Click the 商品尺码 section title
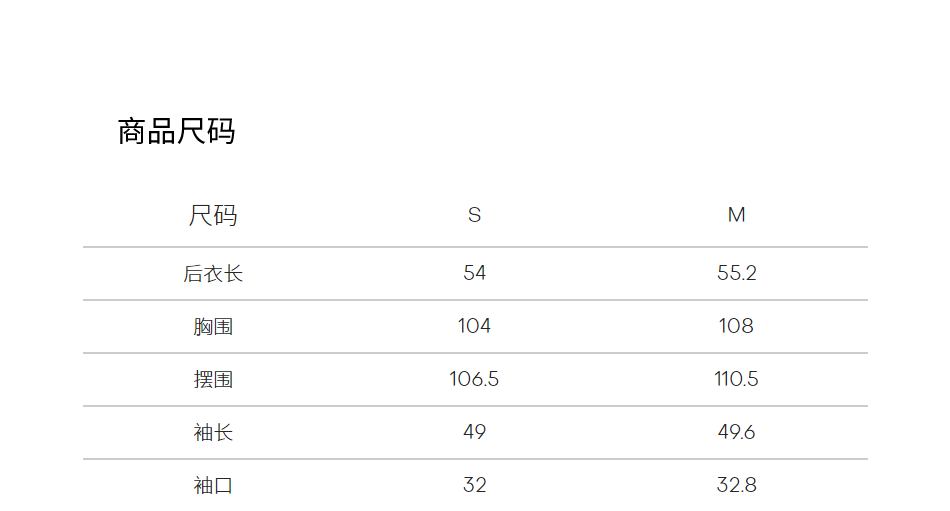 coord(176,131)
